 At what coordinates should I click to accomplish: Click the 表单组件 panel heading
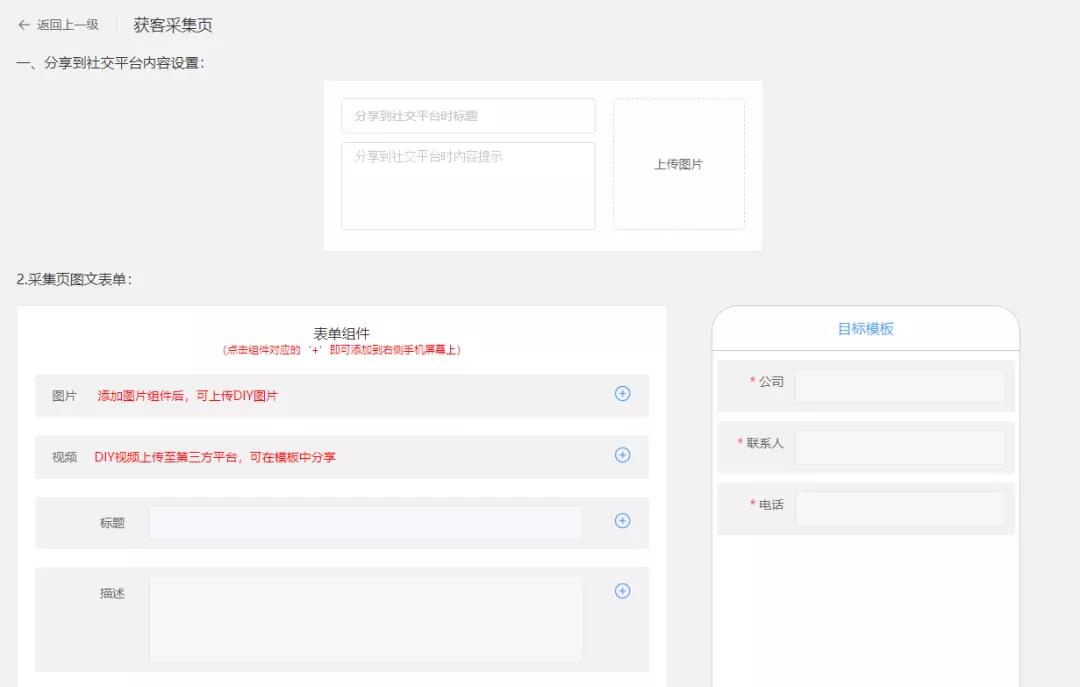(341, 333)
